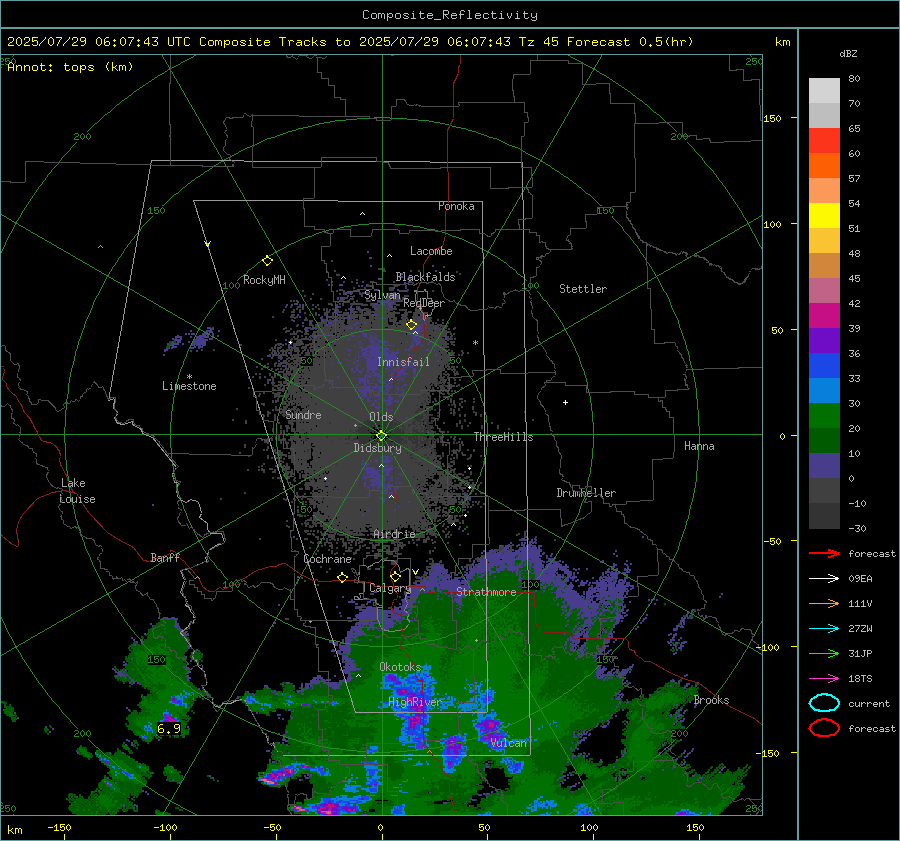Click the Drumheller town label
Image resolution: width=900 pixels, height=841 pixels.
tap(586, 493)
